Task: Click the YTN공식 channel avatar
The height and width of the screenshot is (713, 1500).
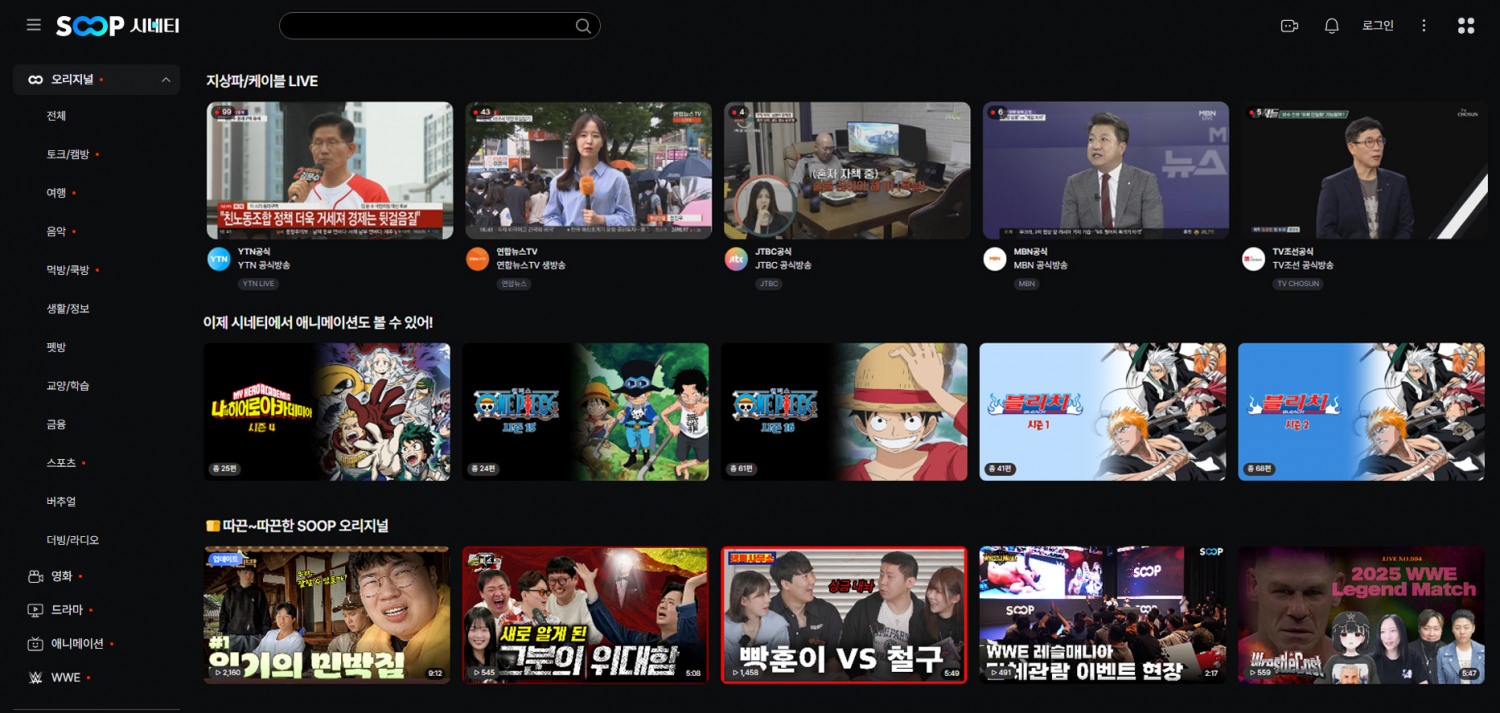Action: [x=219, y=259]
